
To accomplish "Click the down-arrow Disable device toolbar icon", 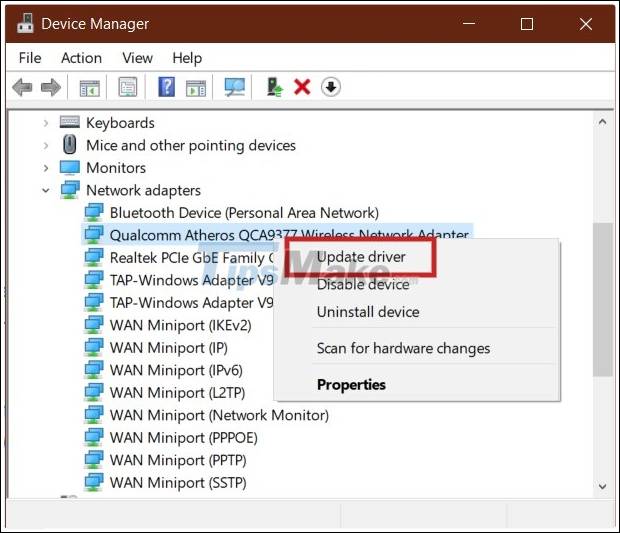I will pyautogui.click(x=331, y=87).
